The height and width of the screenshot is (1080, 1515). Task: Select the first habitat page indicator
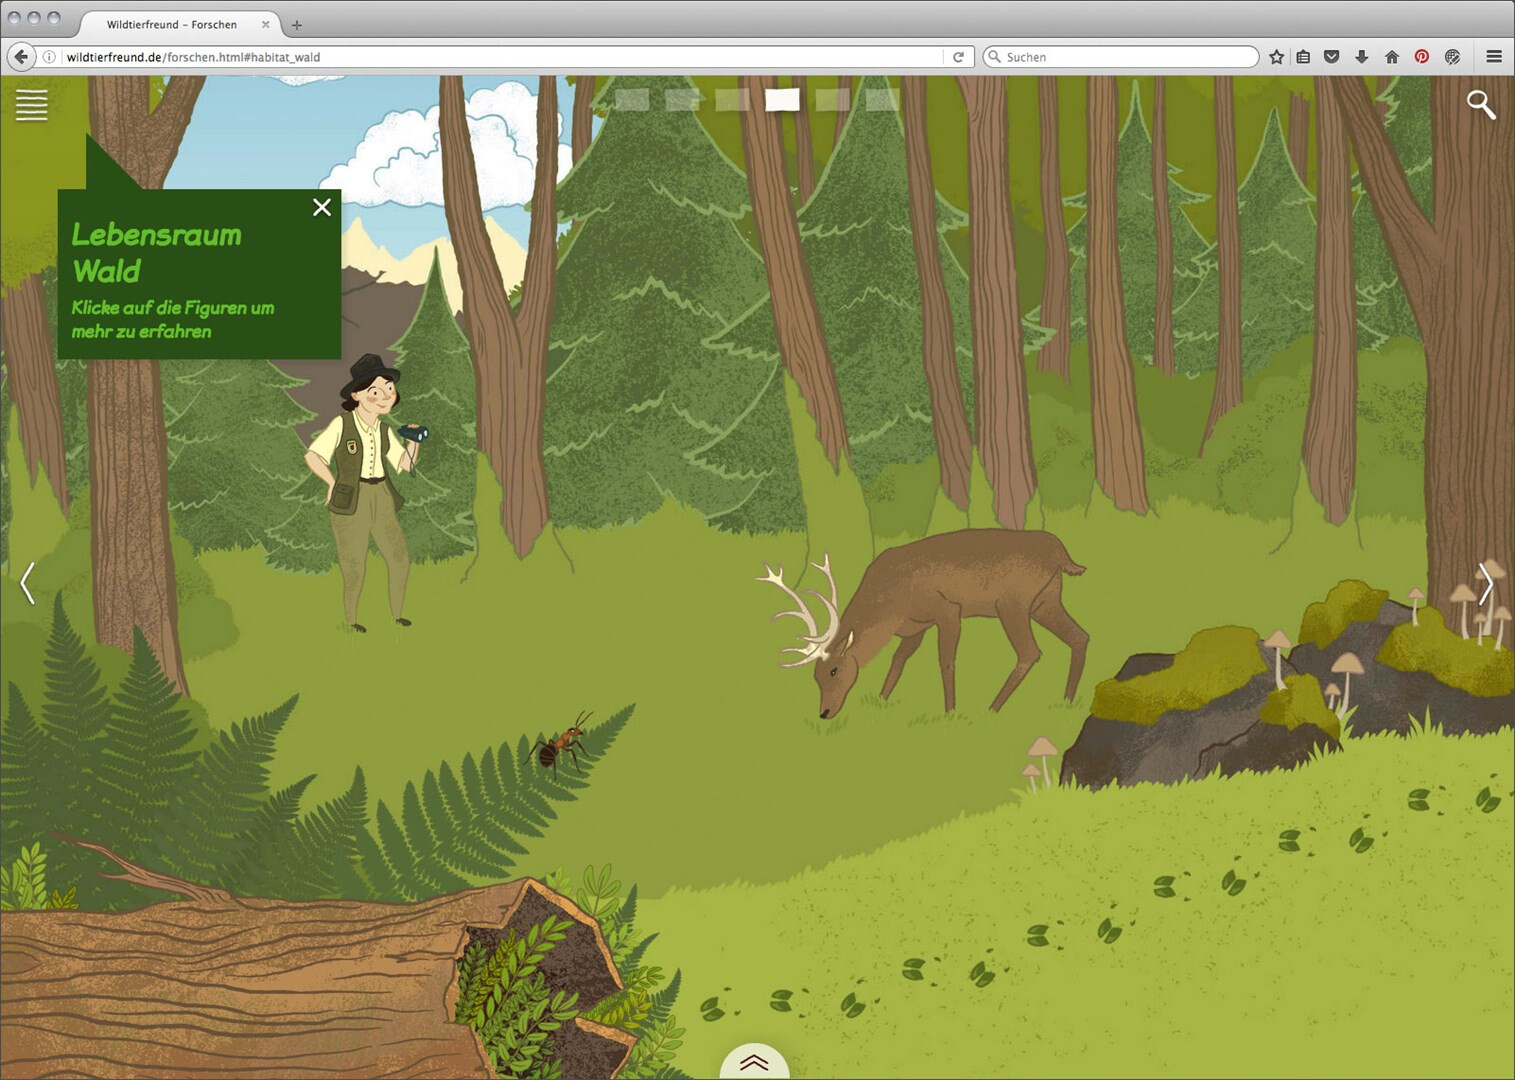pyautogui.click(x=632, y=99)
